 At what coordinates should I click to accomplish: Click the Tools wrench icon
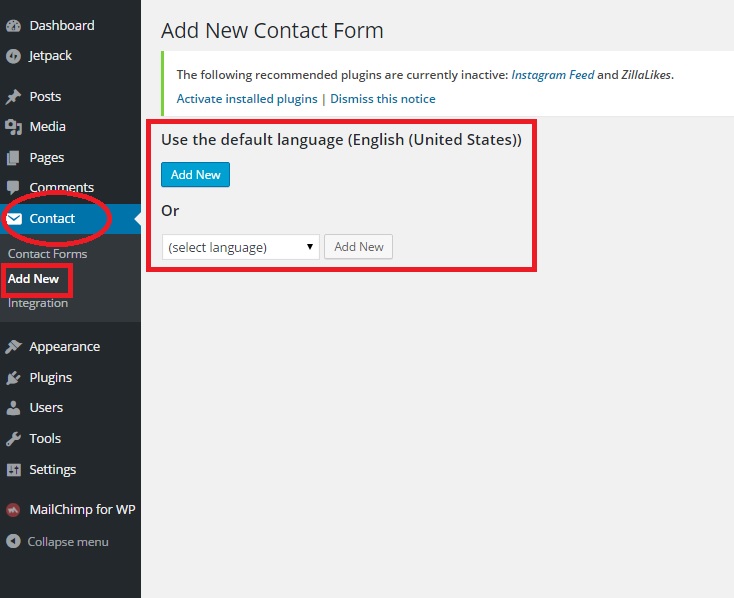point(14,439)
